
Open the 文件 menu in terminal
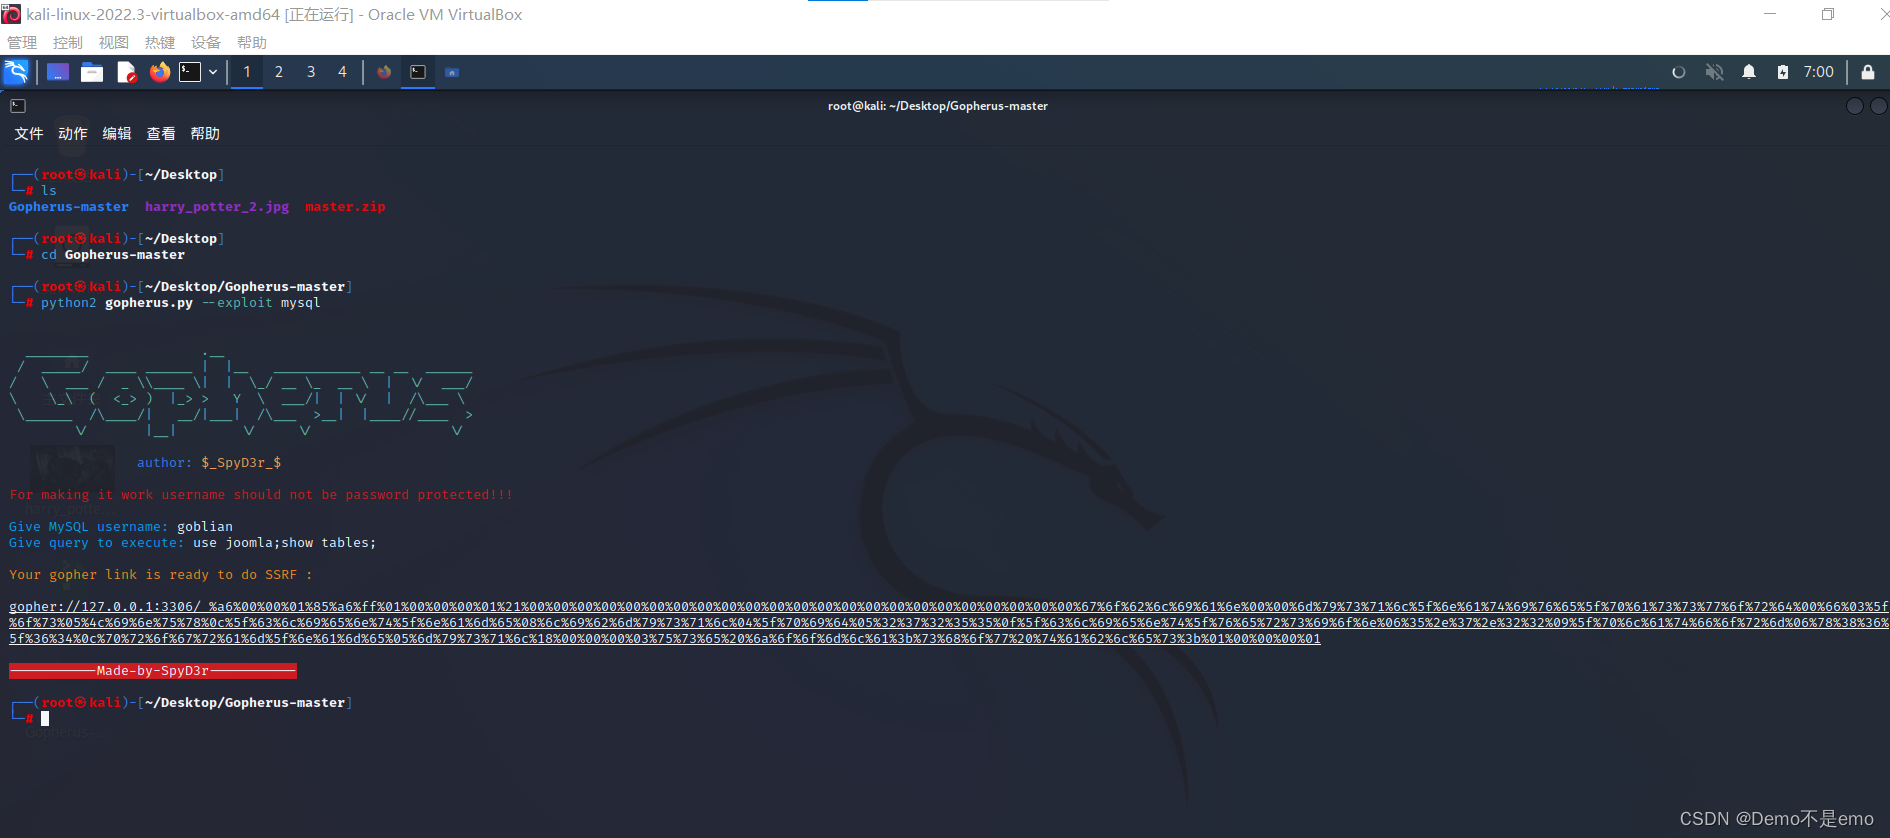(29, 134)
